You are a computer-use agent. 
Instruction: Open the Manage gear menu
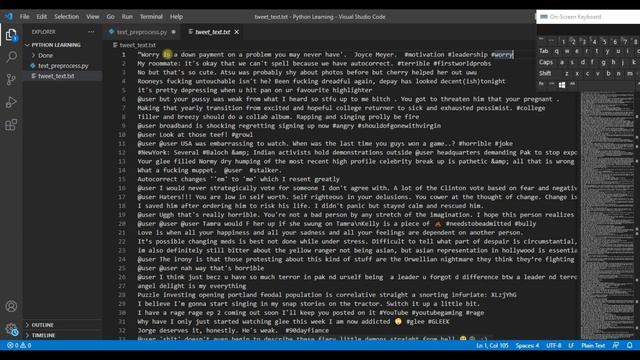[11, 329]
